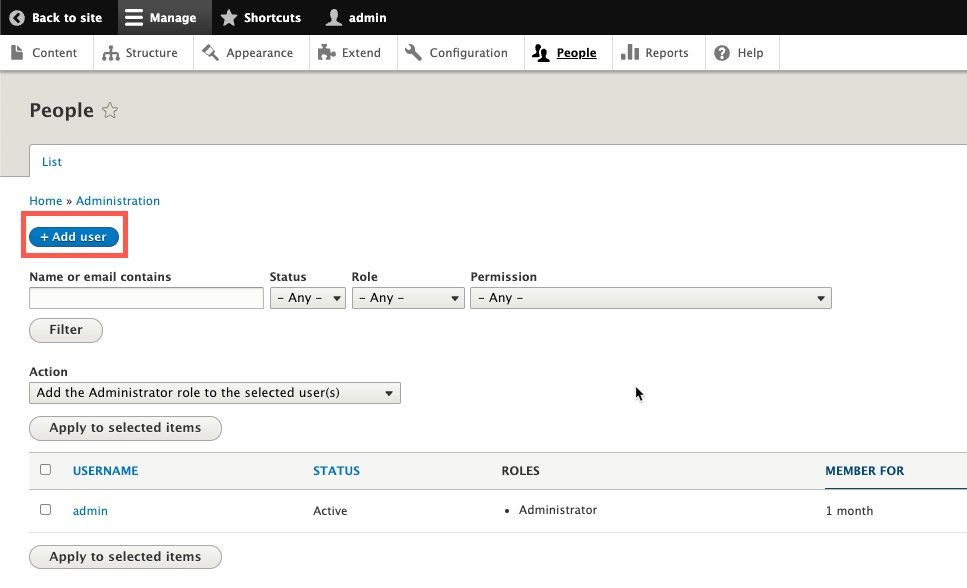
Task: Click the Back to site arrow icon
Action: (17, 17)
